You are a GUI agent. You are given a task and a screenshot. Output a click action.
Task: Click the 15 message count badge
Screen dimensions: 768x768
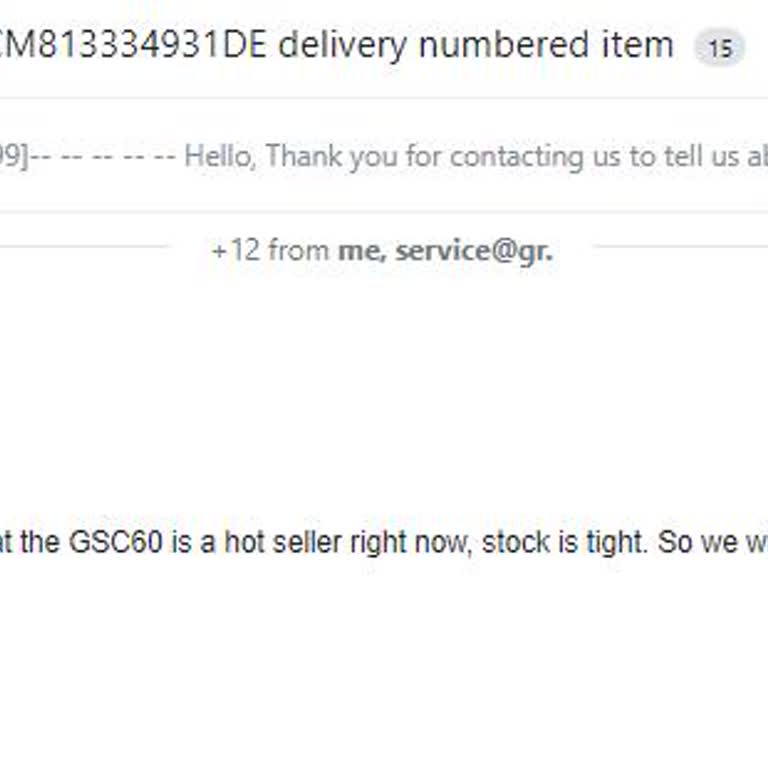[720, 48]
